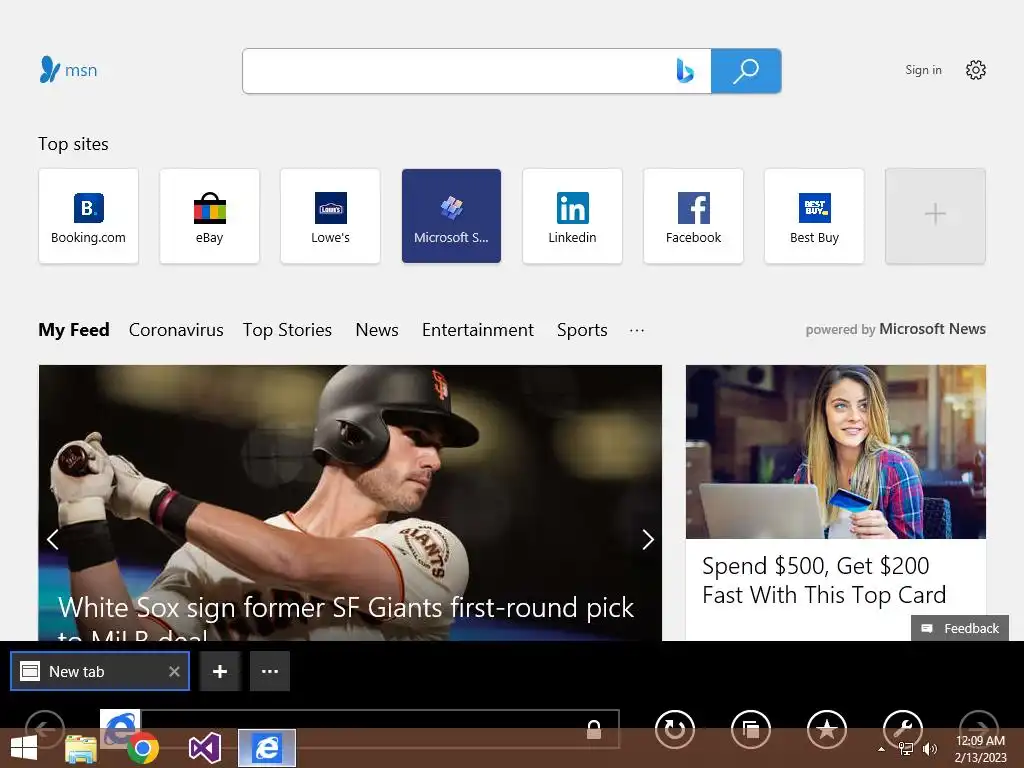Launch Google Chrome from taskbar
This screenshot has width=1024, height=768.
click(x=143, y=748)
